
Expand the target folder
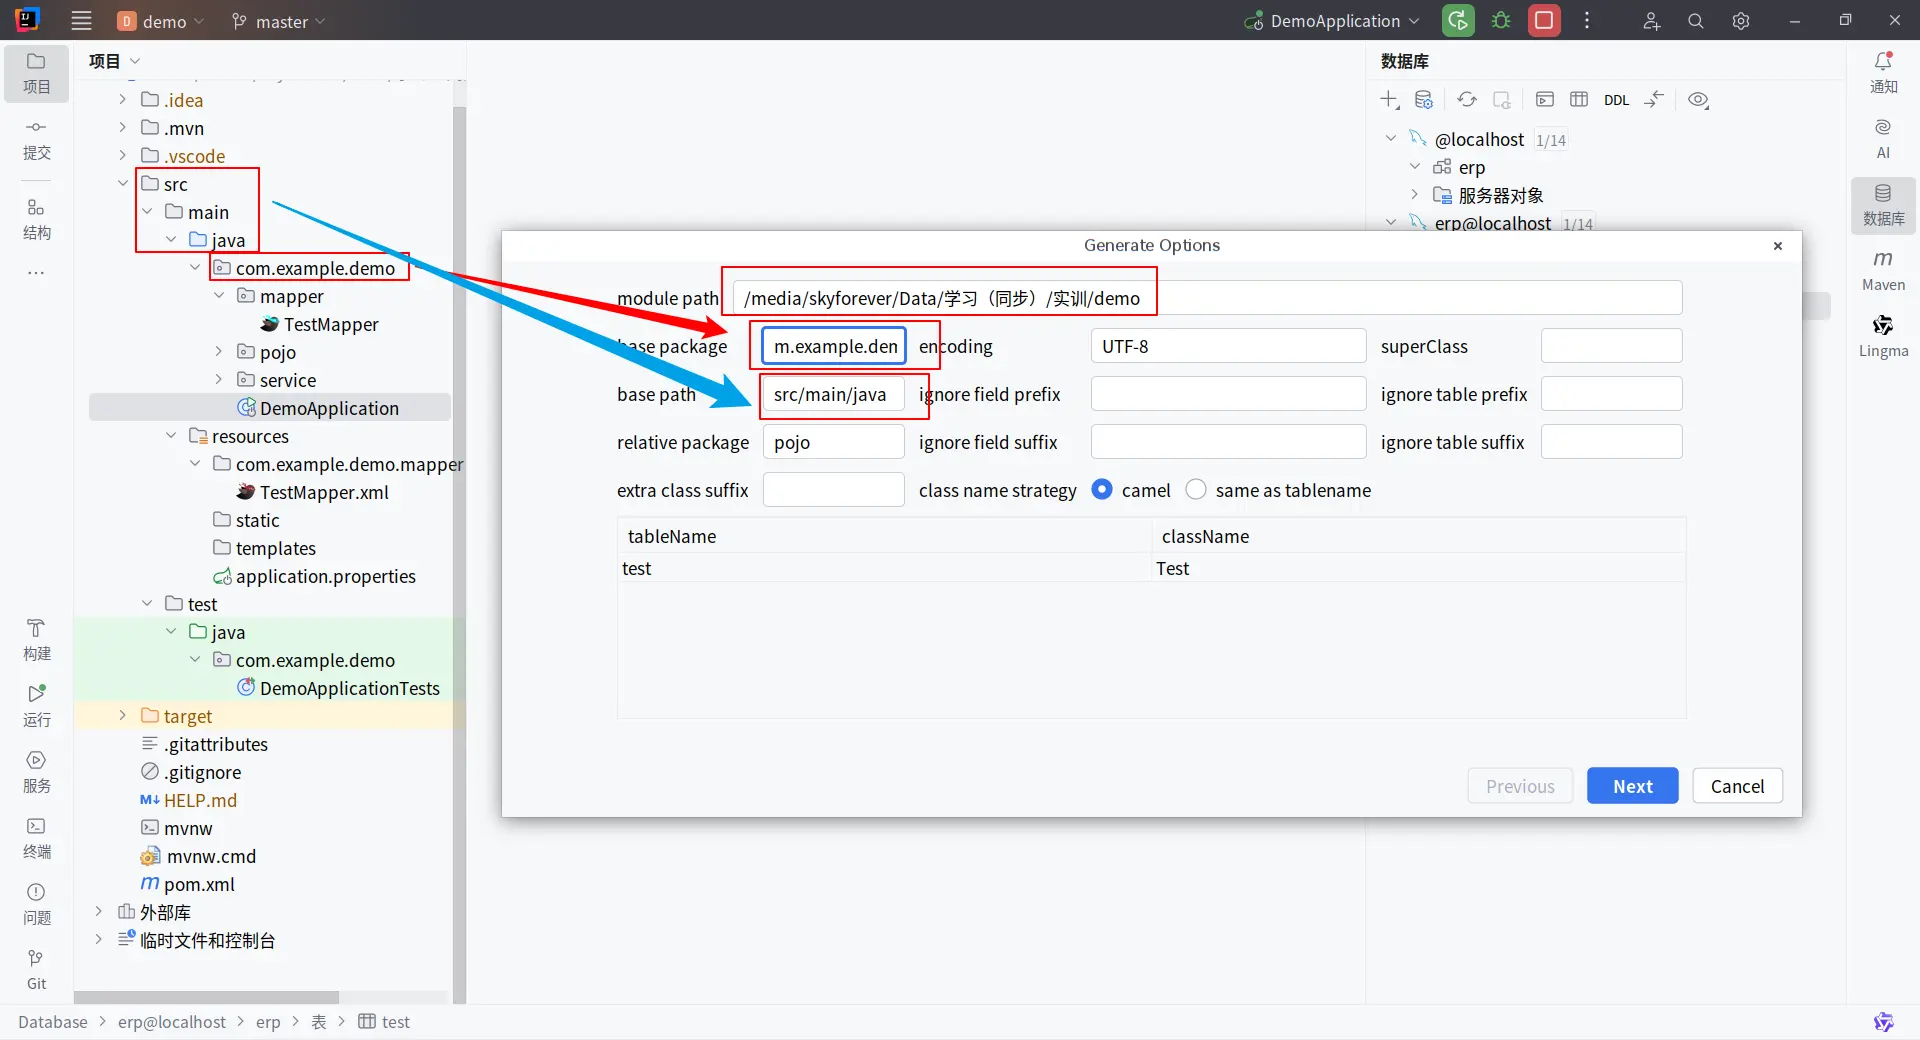click(x=122, y=716)
